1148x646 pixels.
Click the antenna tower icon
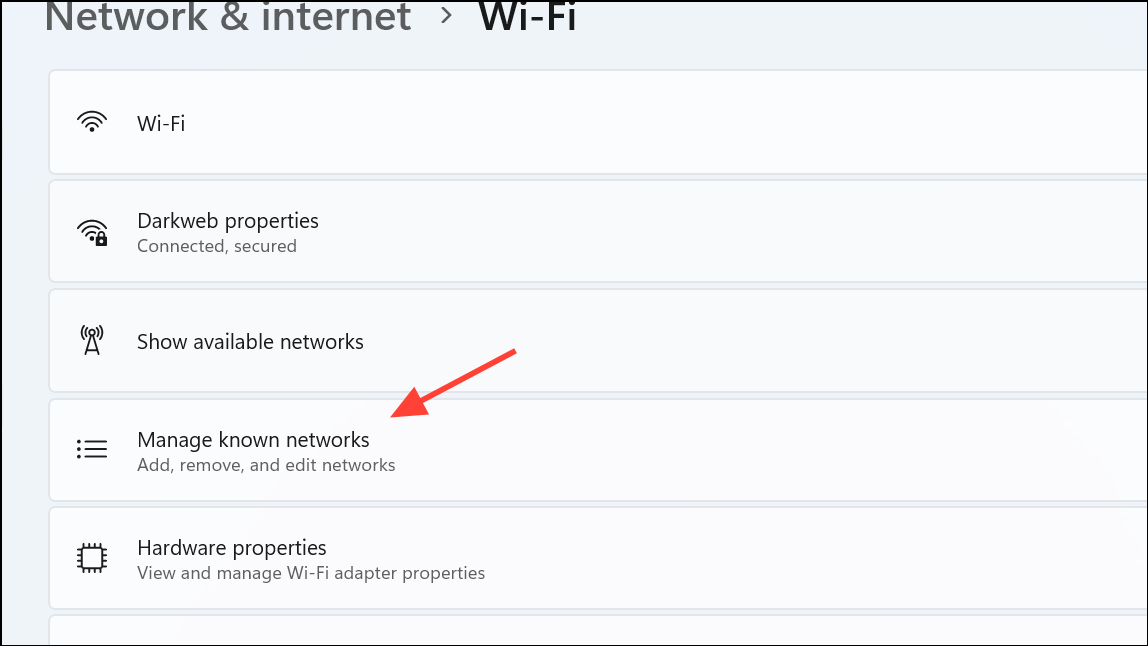click(x=92, y=341)
